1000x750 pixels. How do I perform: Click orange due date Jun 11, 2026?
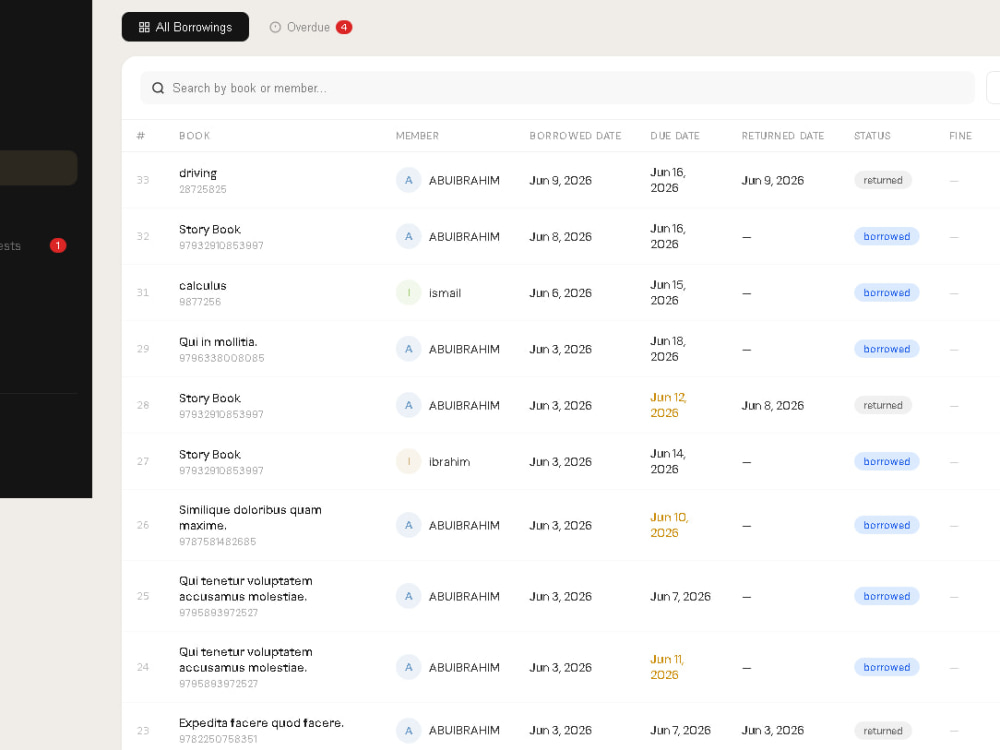[x=666, y=667]
